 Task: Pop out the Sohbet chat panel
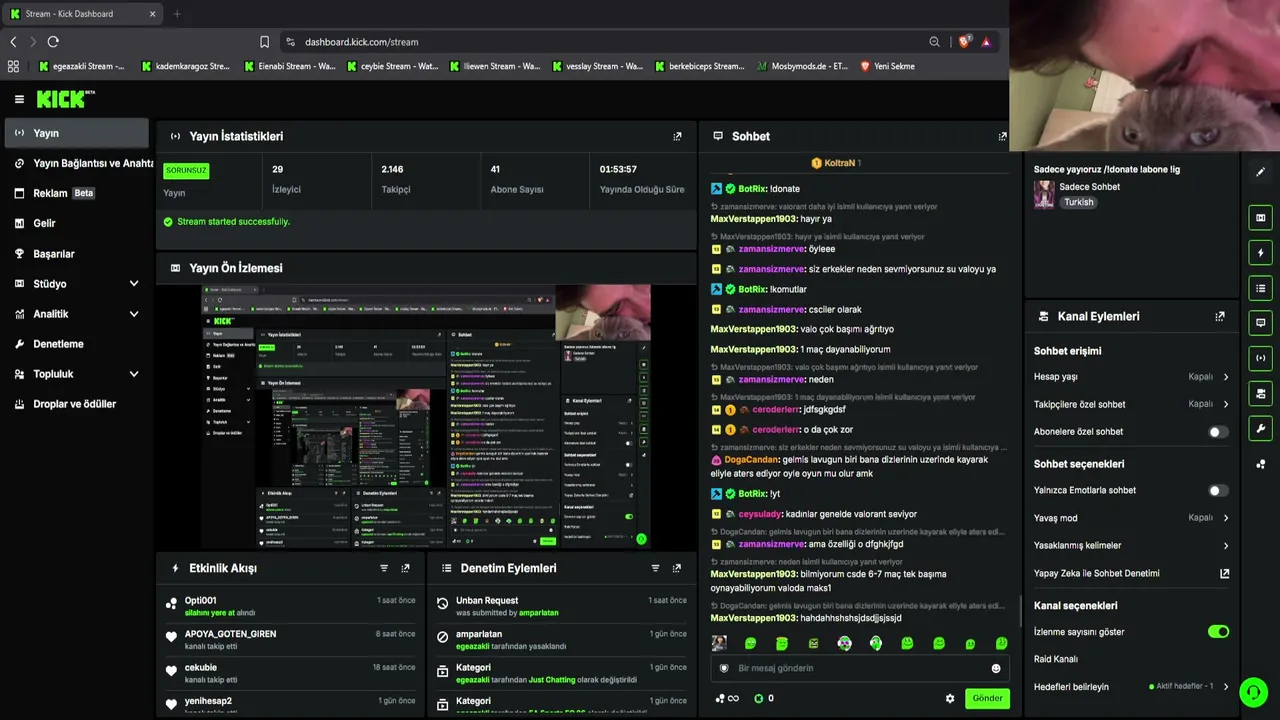[1002, 136]
